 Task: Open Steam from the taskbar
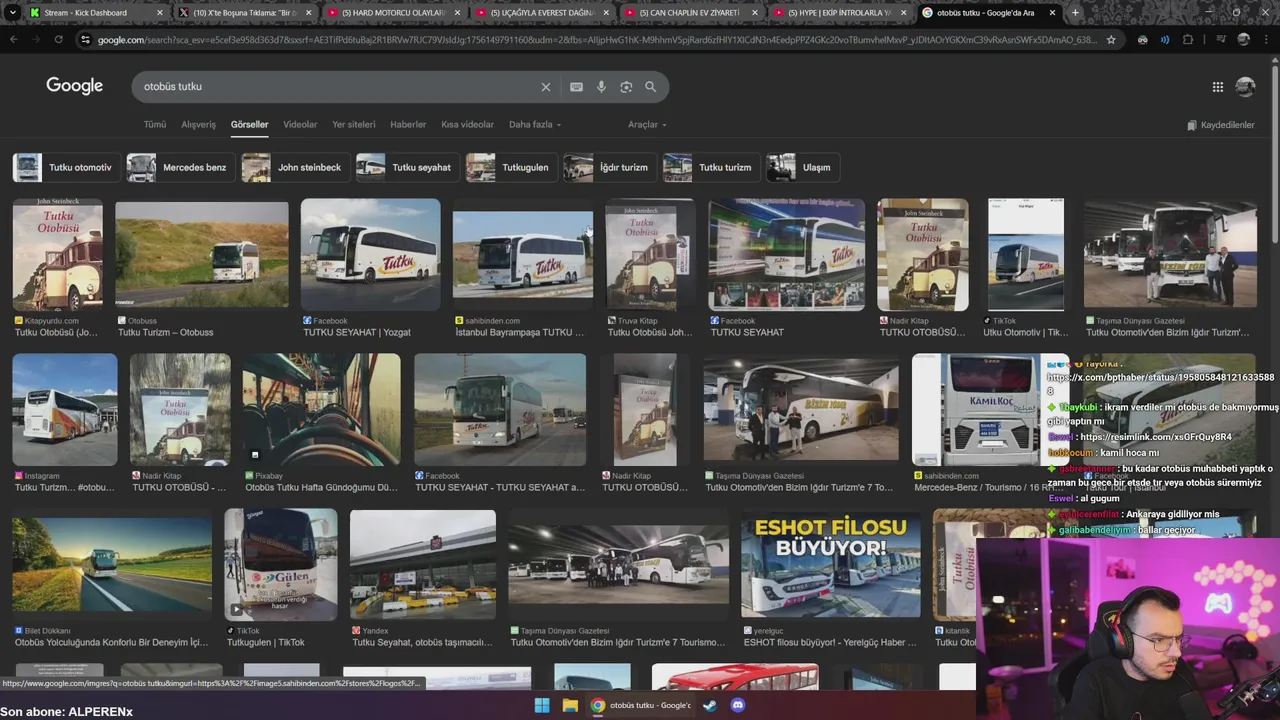tap(710, 705)
